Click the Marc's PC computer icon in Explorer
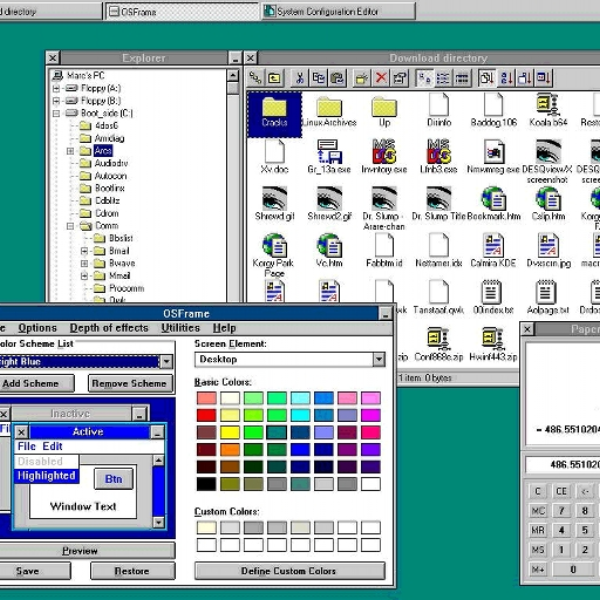The height and width of the screenshot is (600, 600). pyautogui.click(x=57, y=75)
